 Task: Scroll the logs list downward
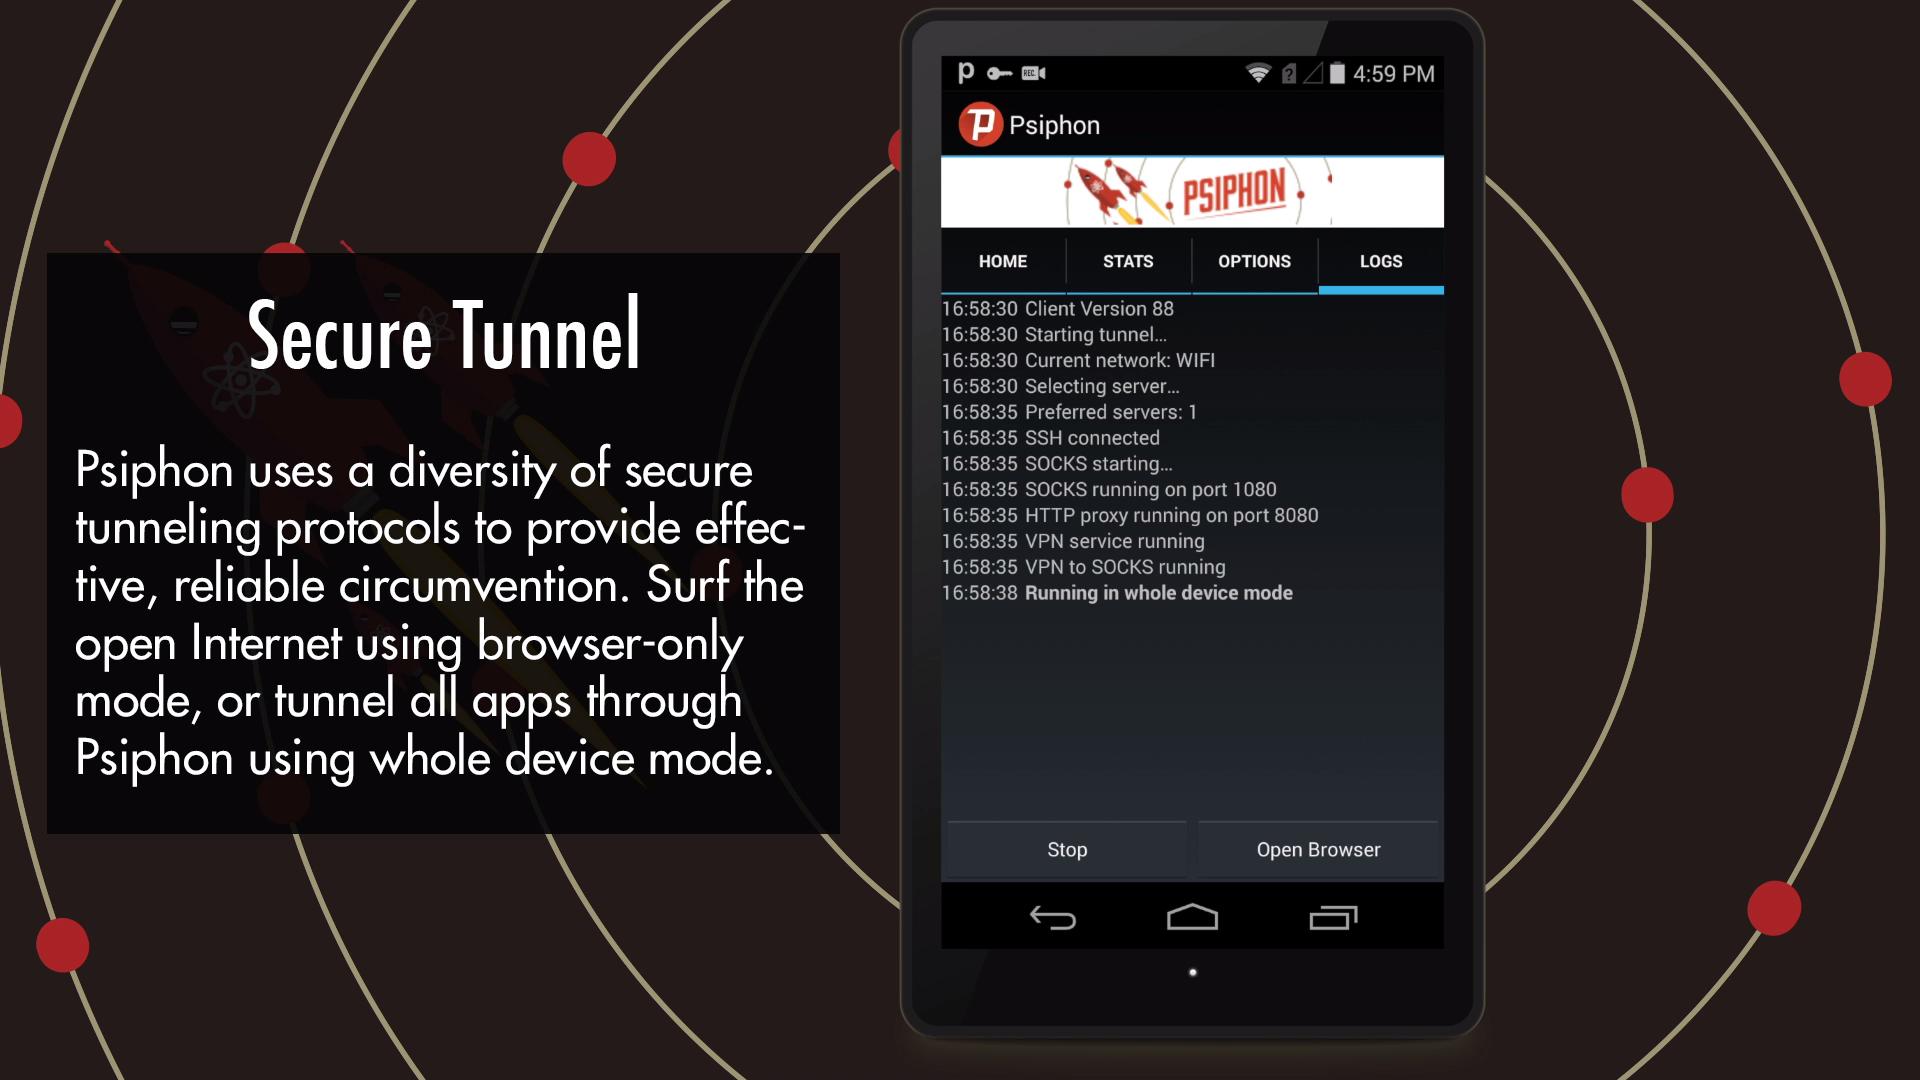click(1192, 554)
